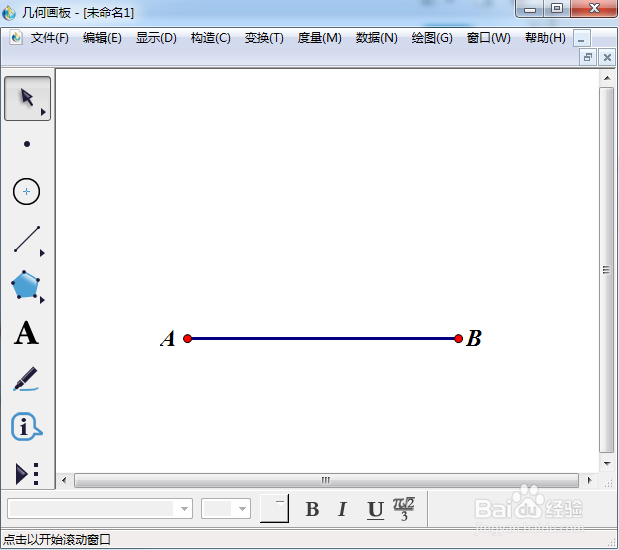Select the Point tool
The width and height of the screenshot is (619, 550).
point(27,144)
